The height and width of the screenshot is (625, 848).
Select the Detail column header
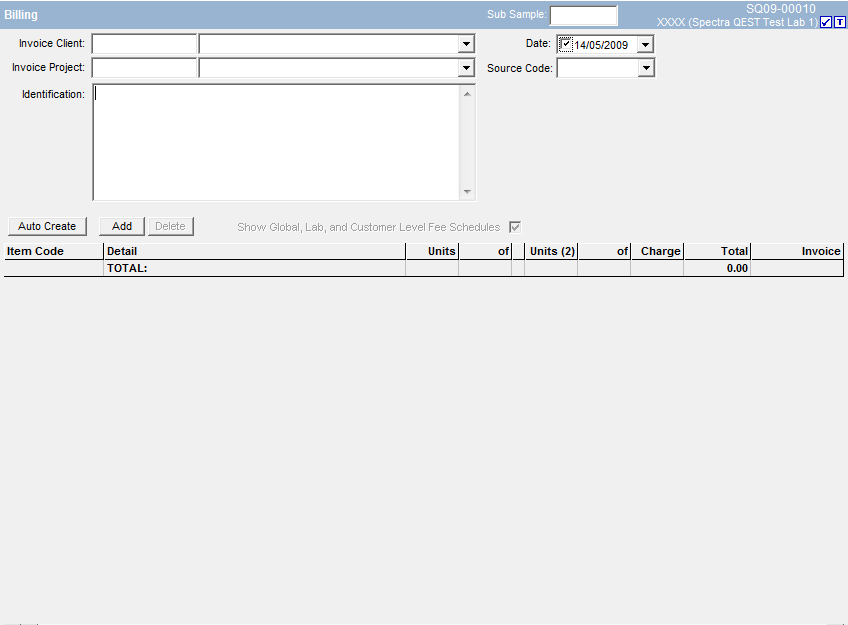click(x=254, y=251)
